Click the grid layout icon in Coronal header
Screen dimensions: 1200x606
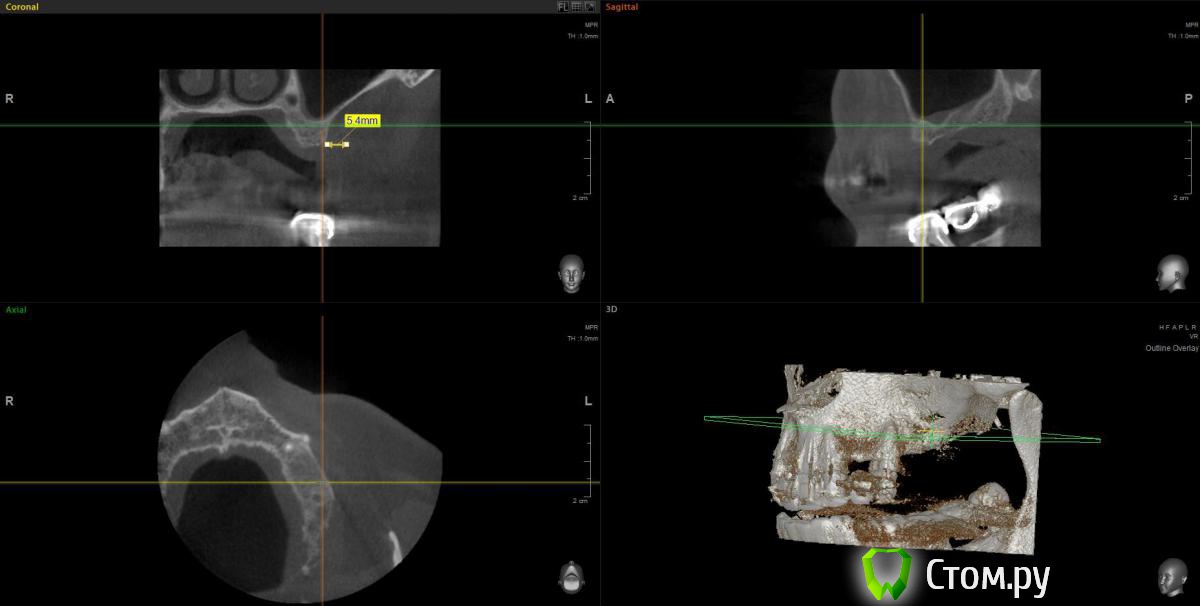point(577,7)
